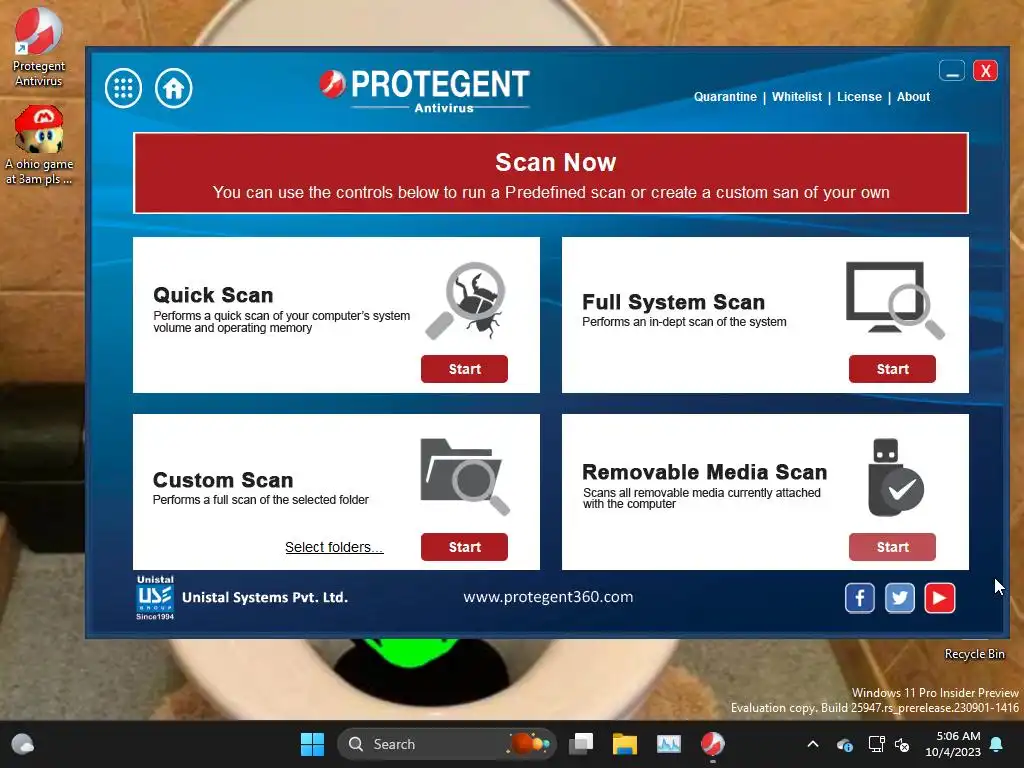This screenshot has width=1024, height=768.
Task: Click the muted volume tray icon
Action: 902,744
